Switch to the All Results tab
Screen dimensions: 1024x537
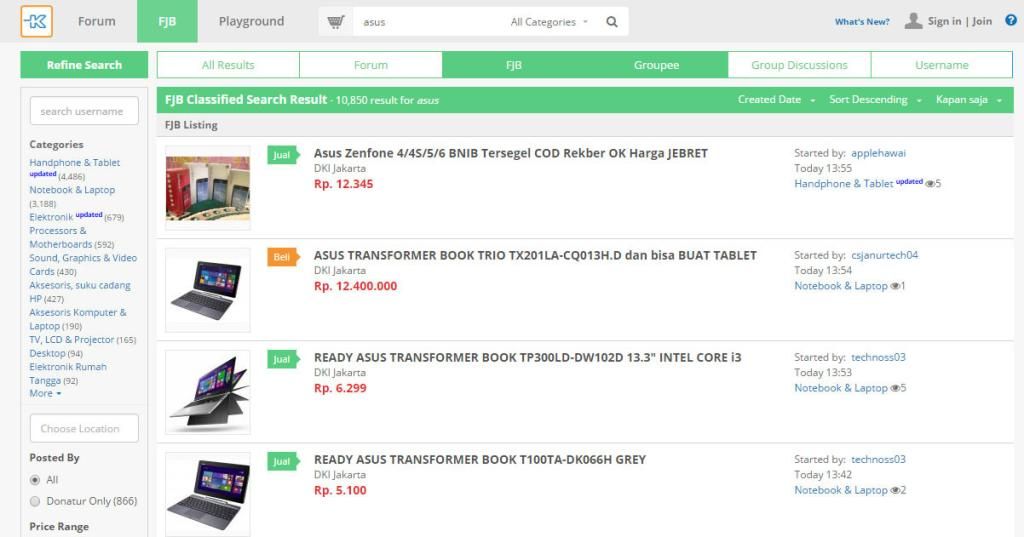click(x=228, y=65)
